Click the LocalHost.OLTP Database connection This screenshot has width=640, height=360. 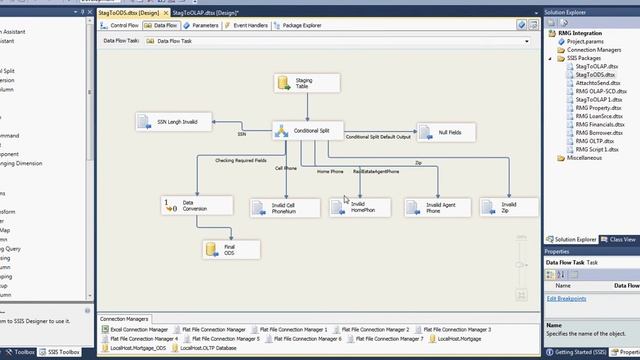[x=204, y=348]
